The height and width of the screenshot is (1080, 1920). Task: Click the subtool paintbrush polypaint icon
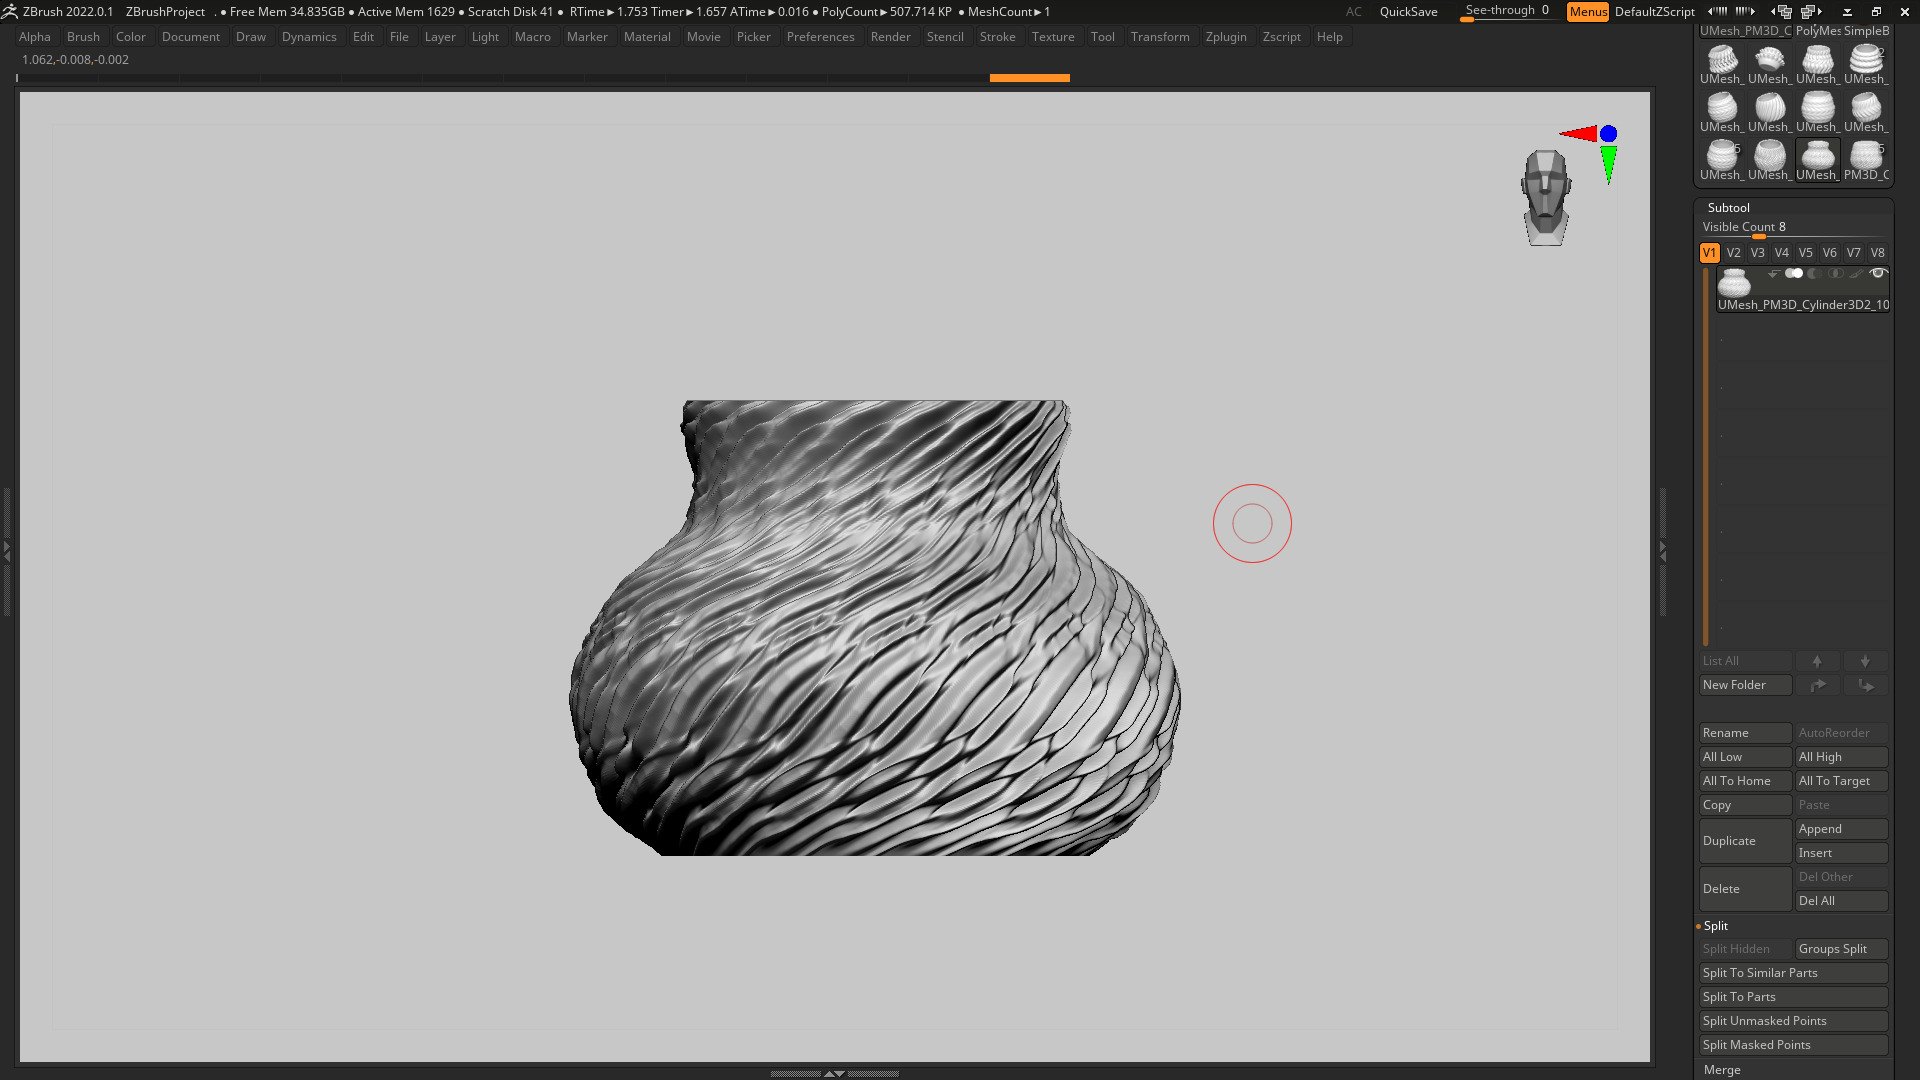coord(1856,273)
